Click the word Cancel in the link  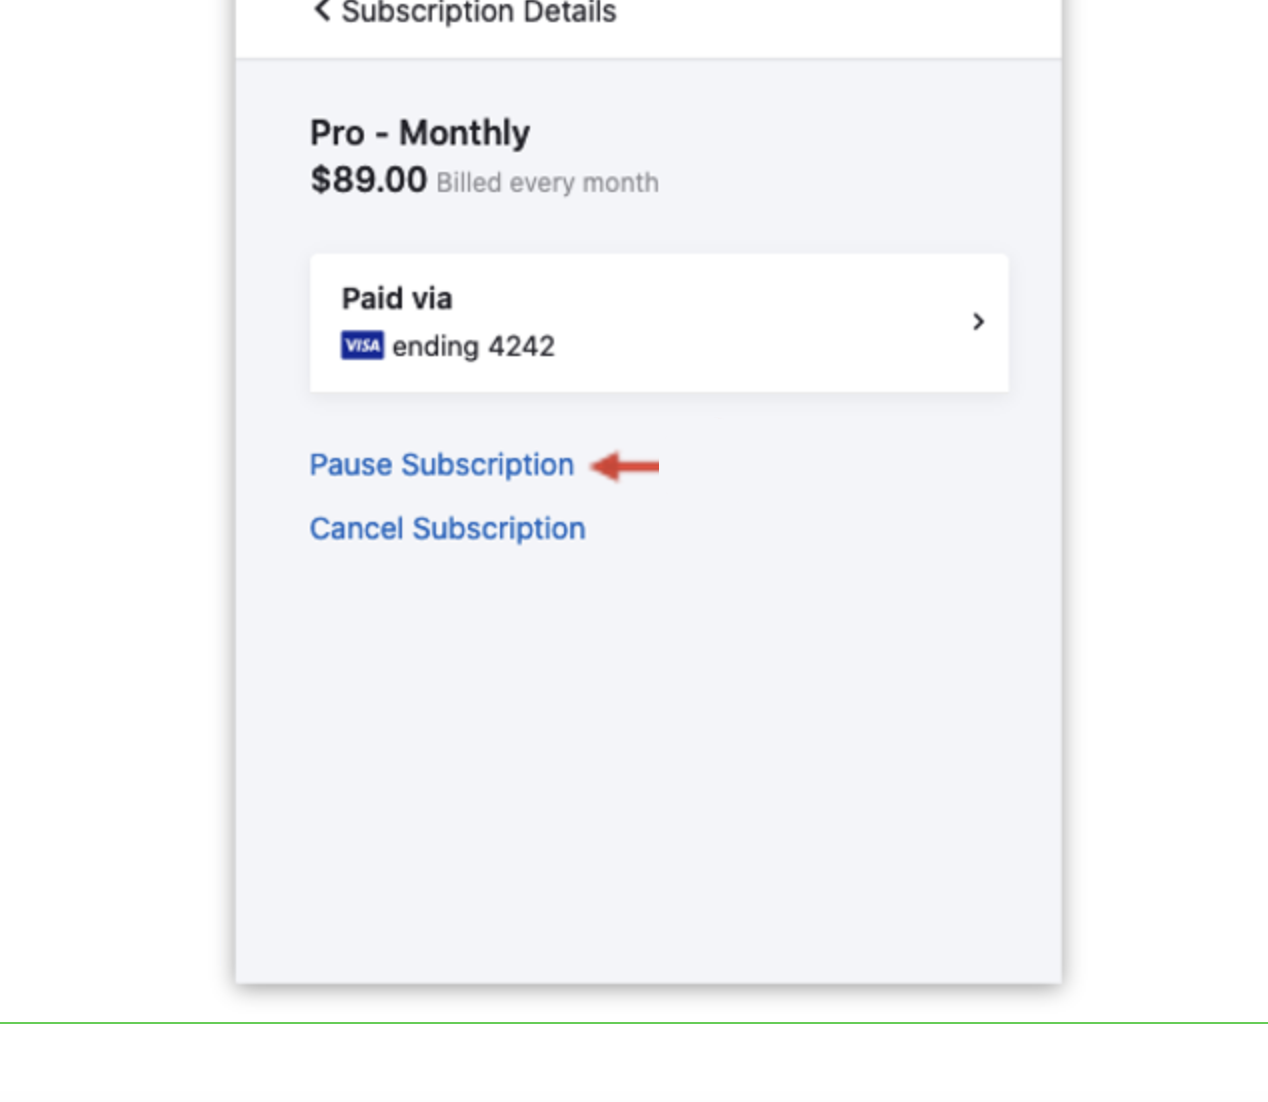356,528
